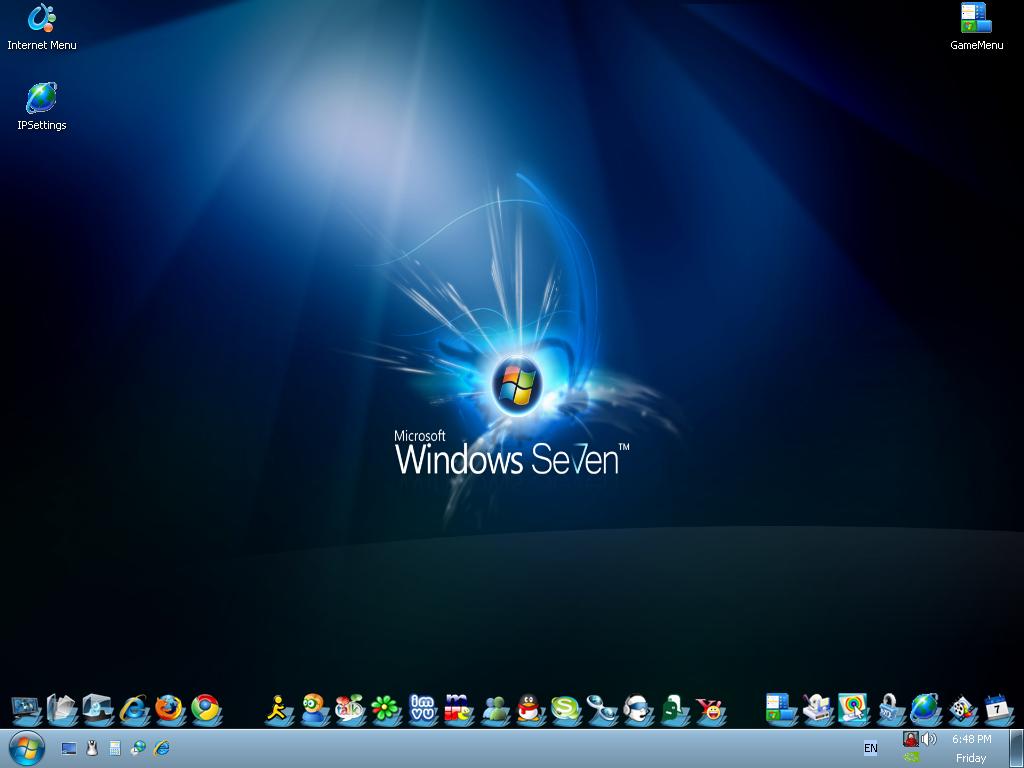Screen dimensions: 1024x768
Task: Click the padlock dock icon
Action: tap(889, 710)
